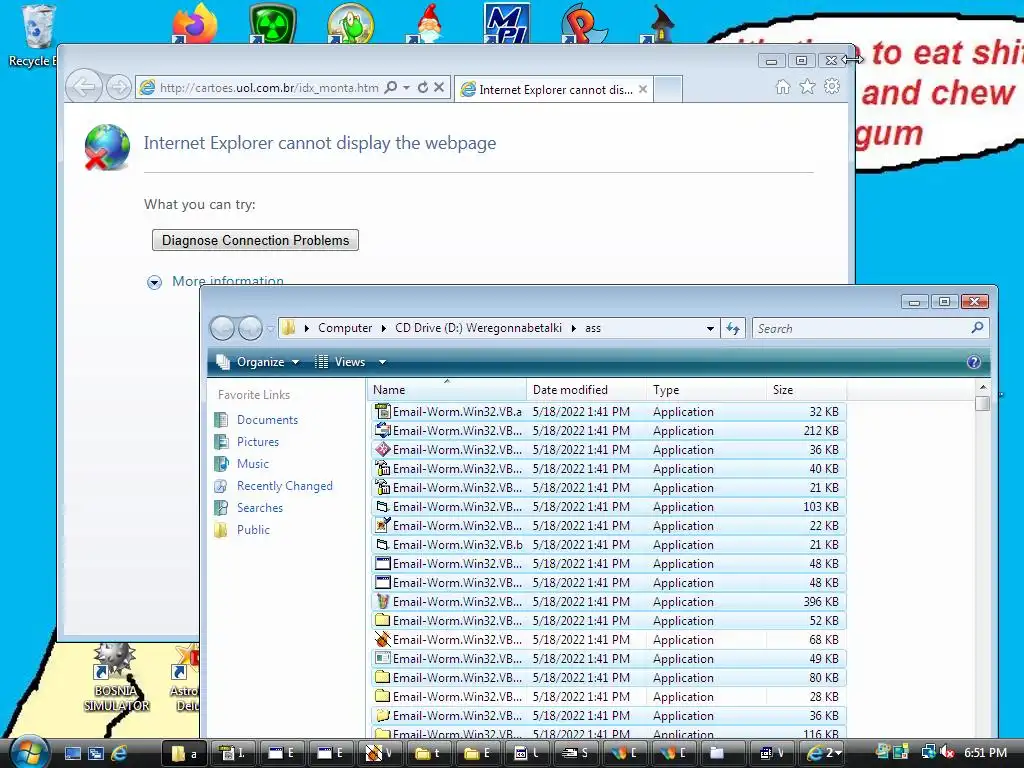Expand the IE address bar autocomplete dropdown
The image size is (1024, 768).
pyautogui.click(x=406, y=88)
